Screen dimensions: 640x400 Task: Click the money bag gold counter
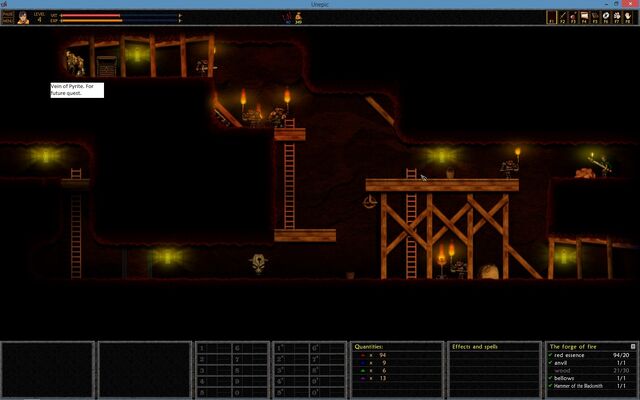click(298, 18)
